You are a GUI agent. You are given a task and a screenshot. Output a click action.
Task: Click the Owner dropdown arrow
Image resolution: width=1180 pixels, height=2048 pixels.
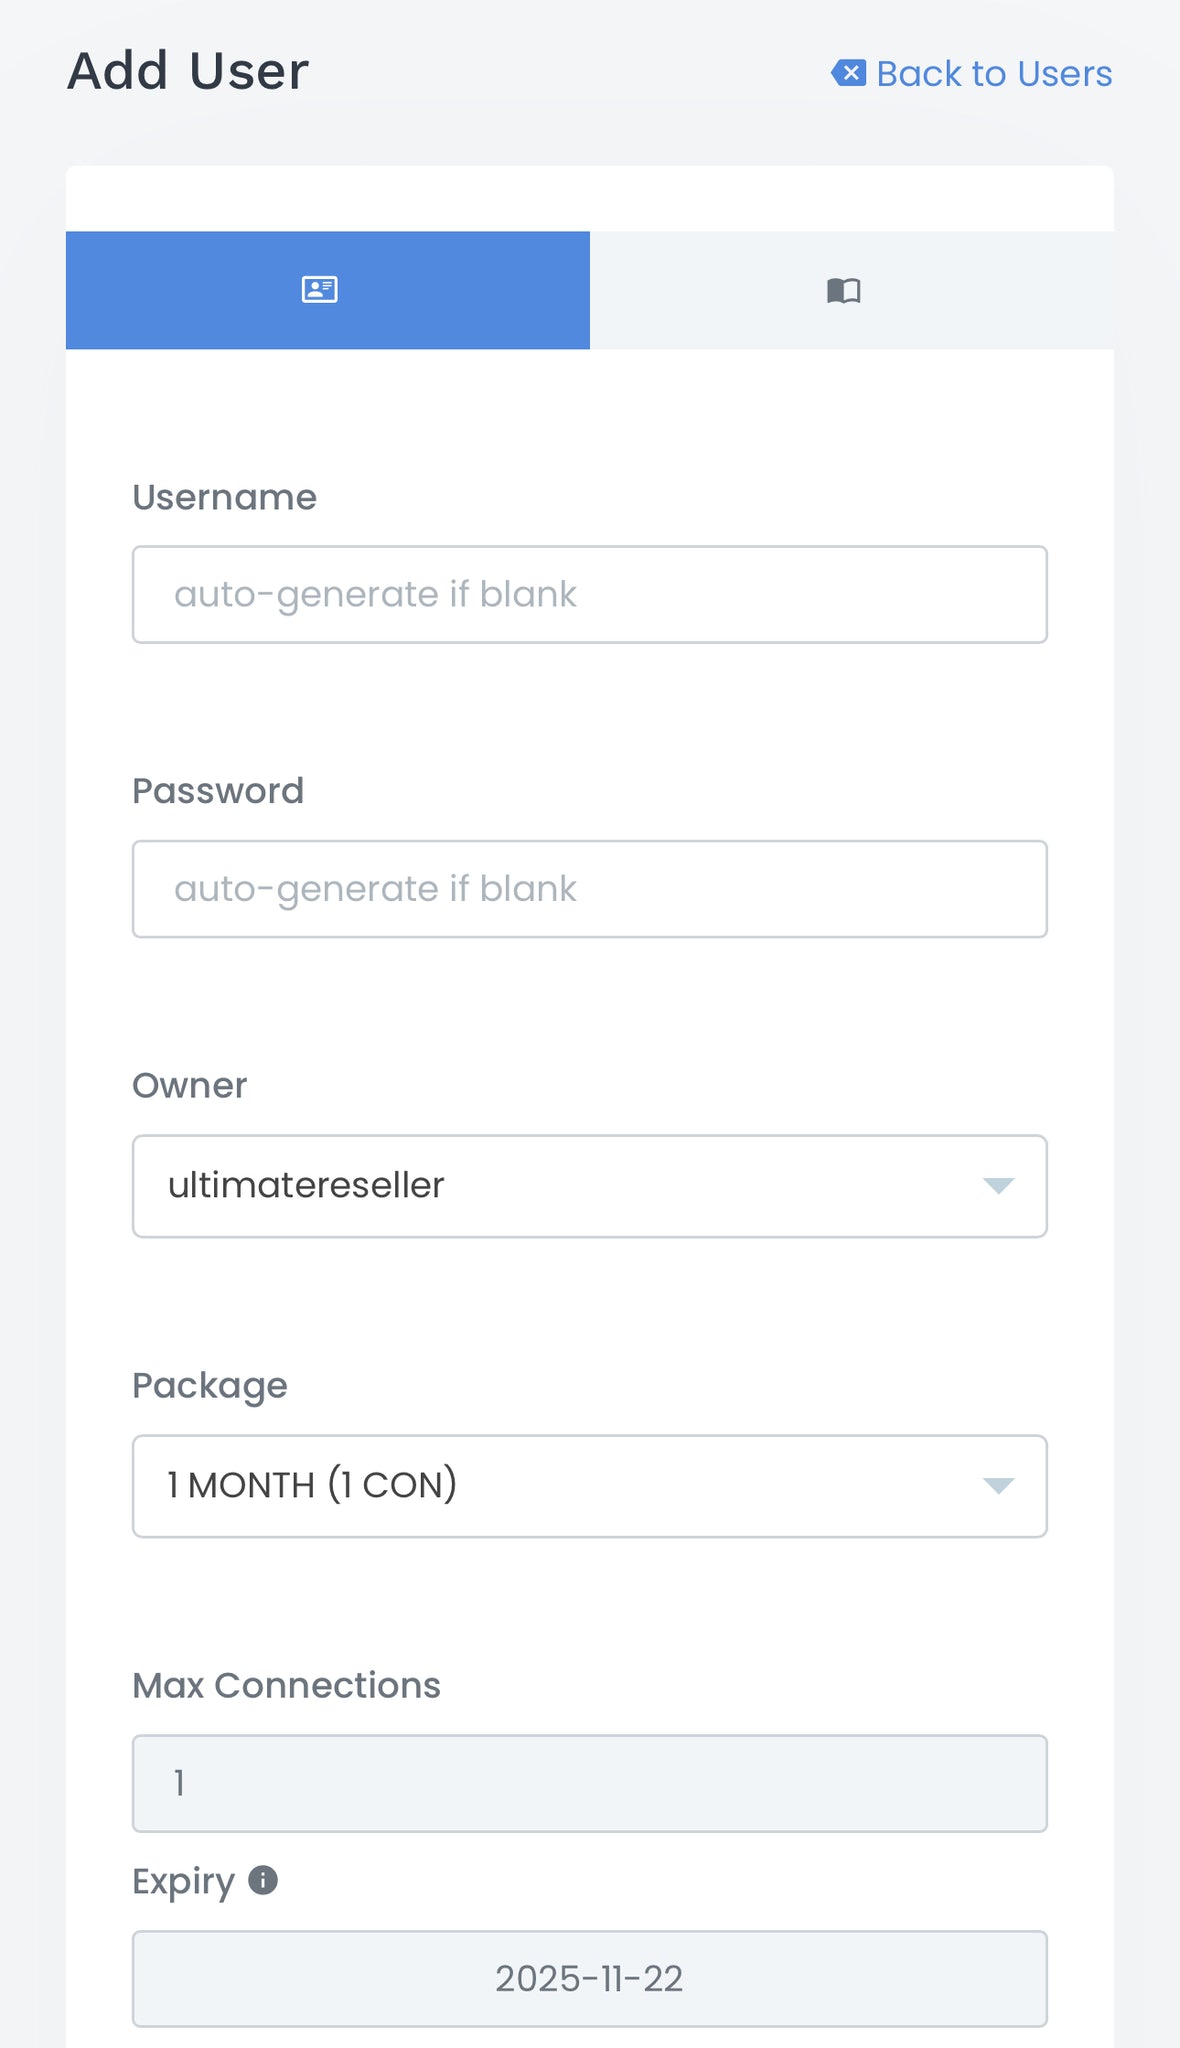(x=998, y=1186)
